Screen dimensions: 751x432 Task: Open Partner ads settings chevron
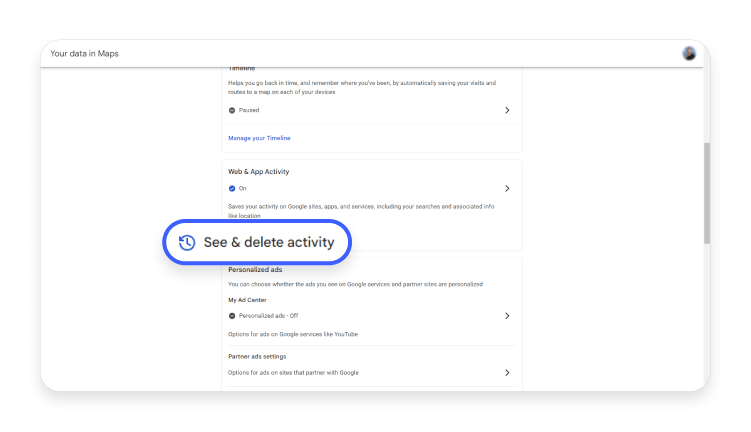pos(507,373)
